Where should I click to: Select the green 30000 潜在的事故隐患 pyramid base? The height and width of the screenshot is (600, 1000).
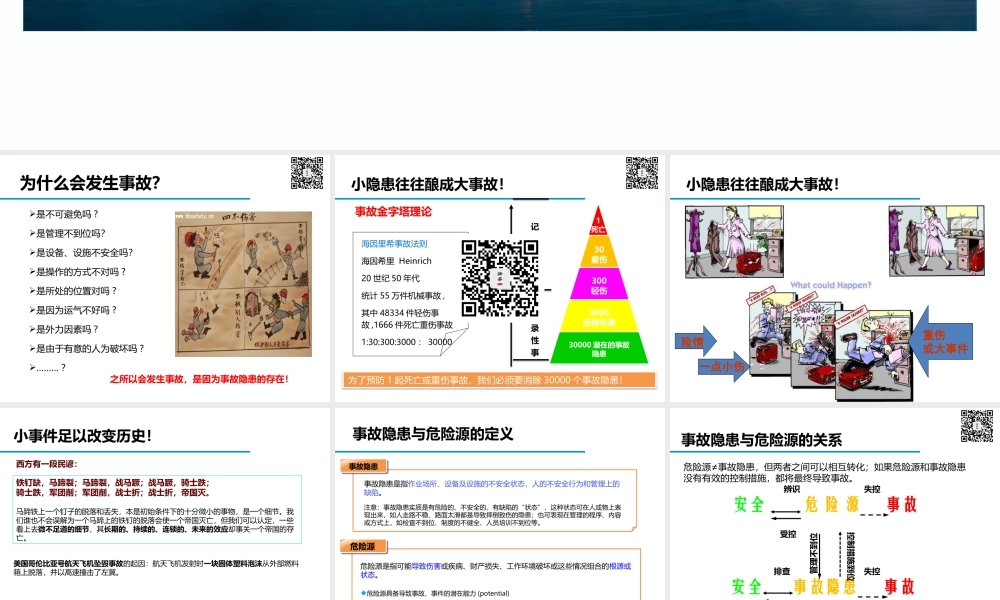(x=599, y=347)
